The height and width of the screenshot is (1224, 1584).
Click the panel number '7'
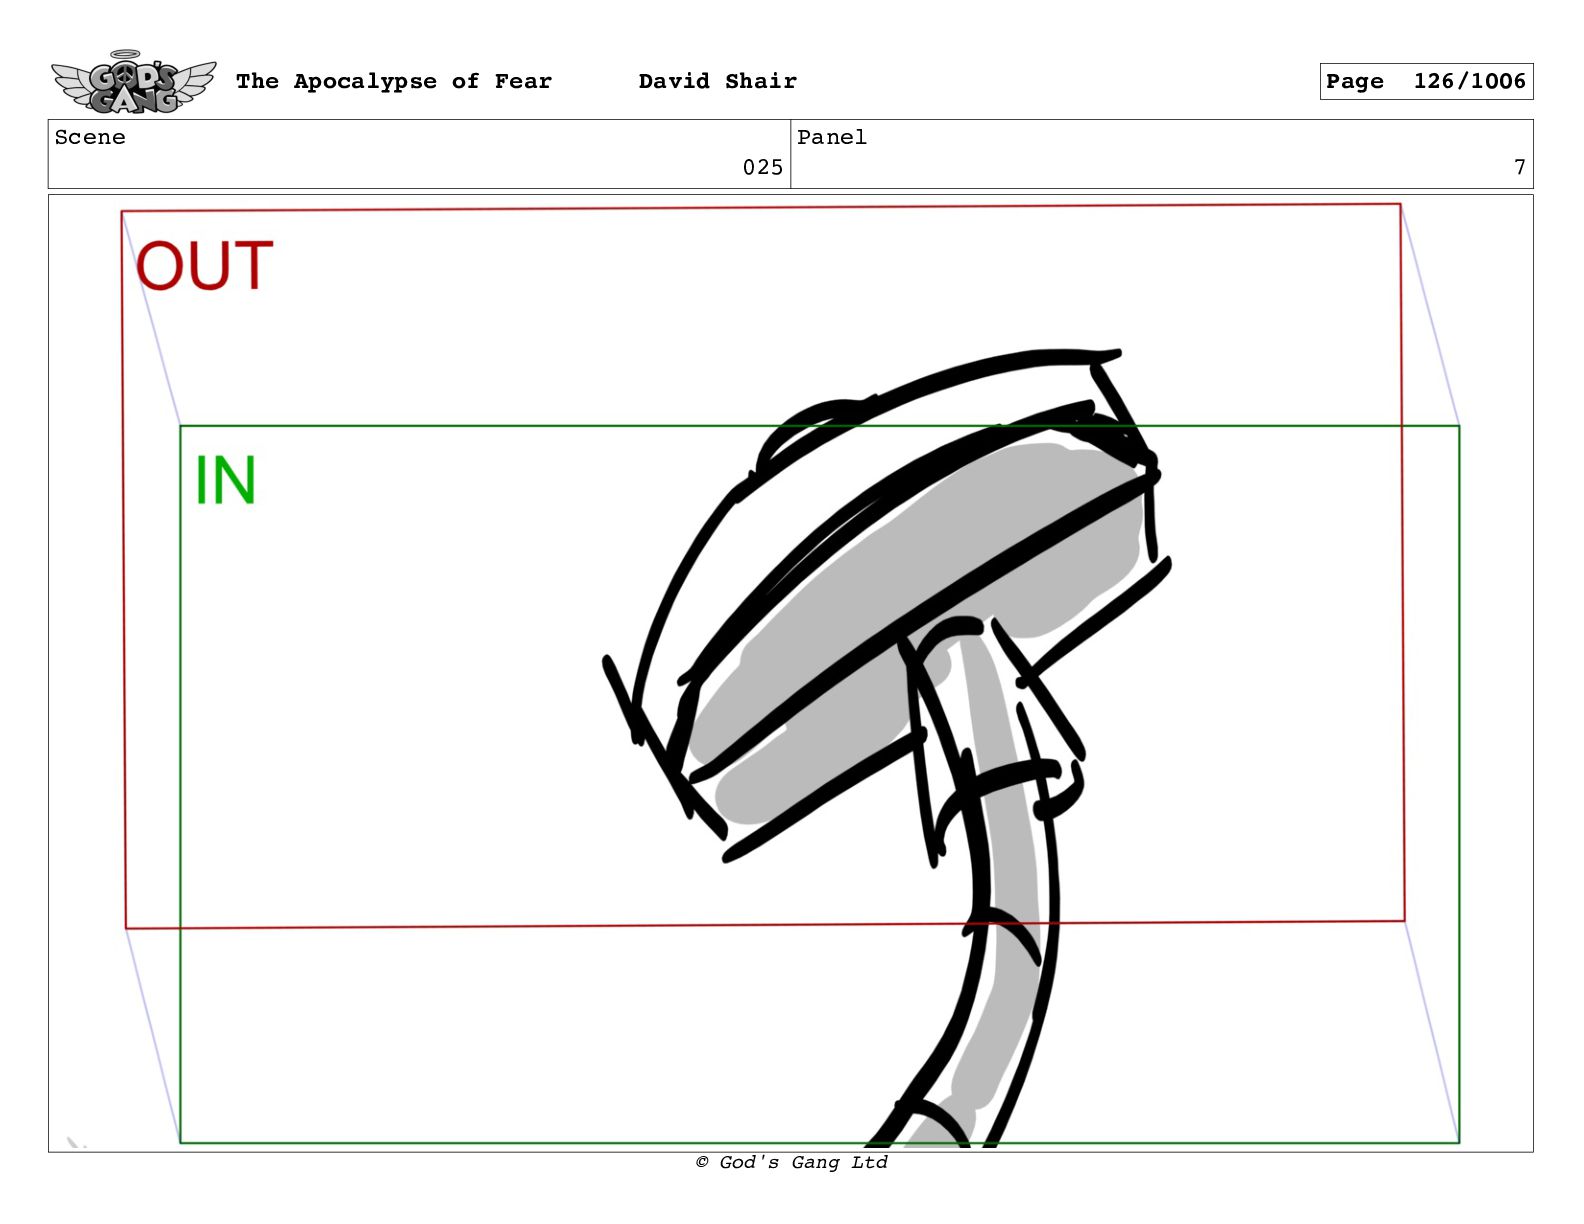tap(1520, 167)
